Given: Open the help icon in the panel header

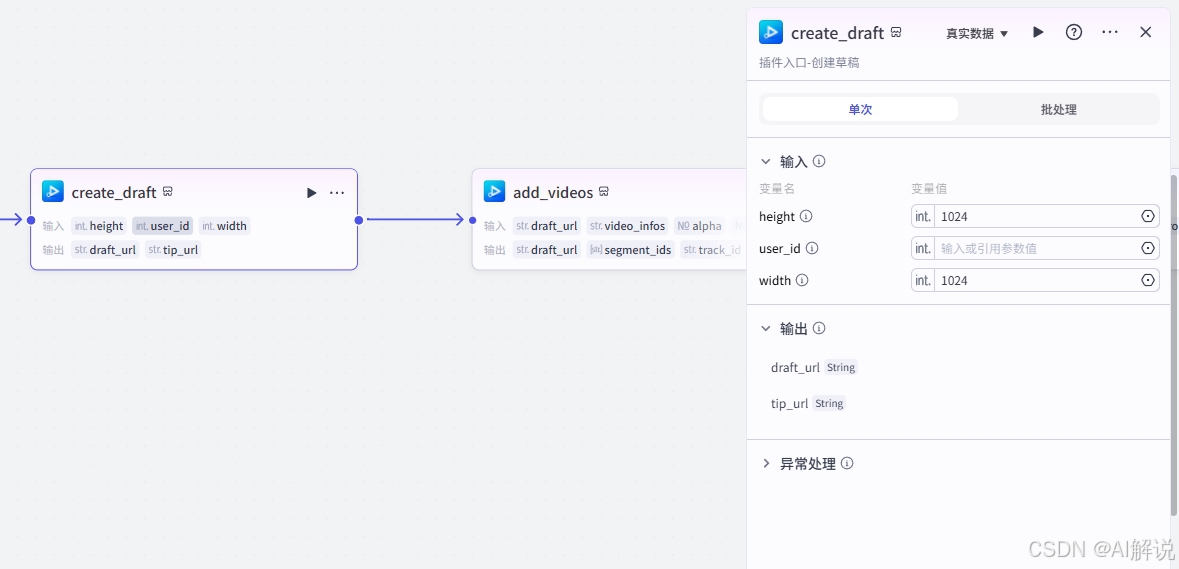Looking at the screenshot, I should pos(1074,32).
